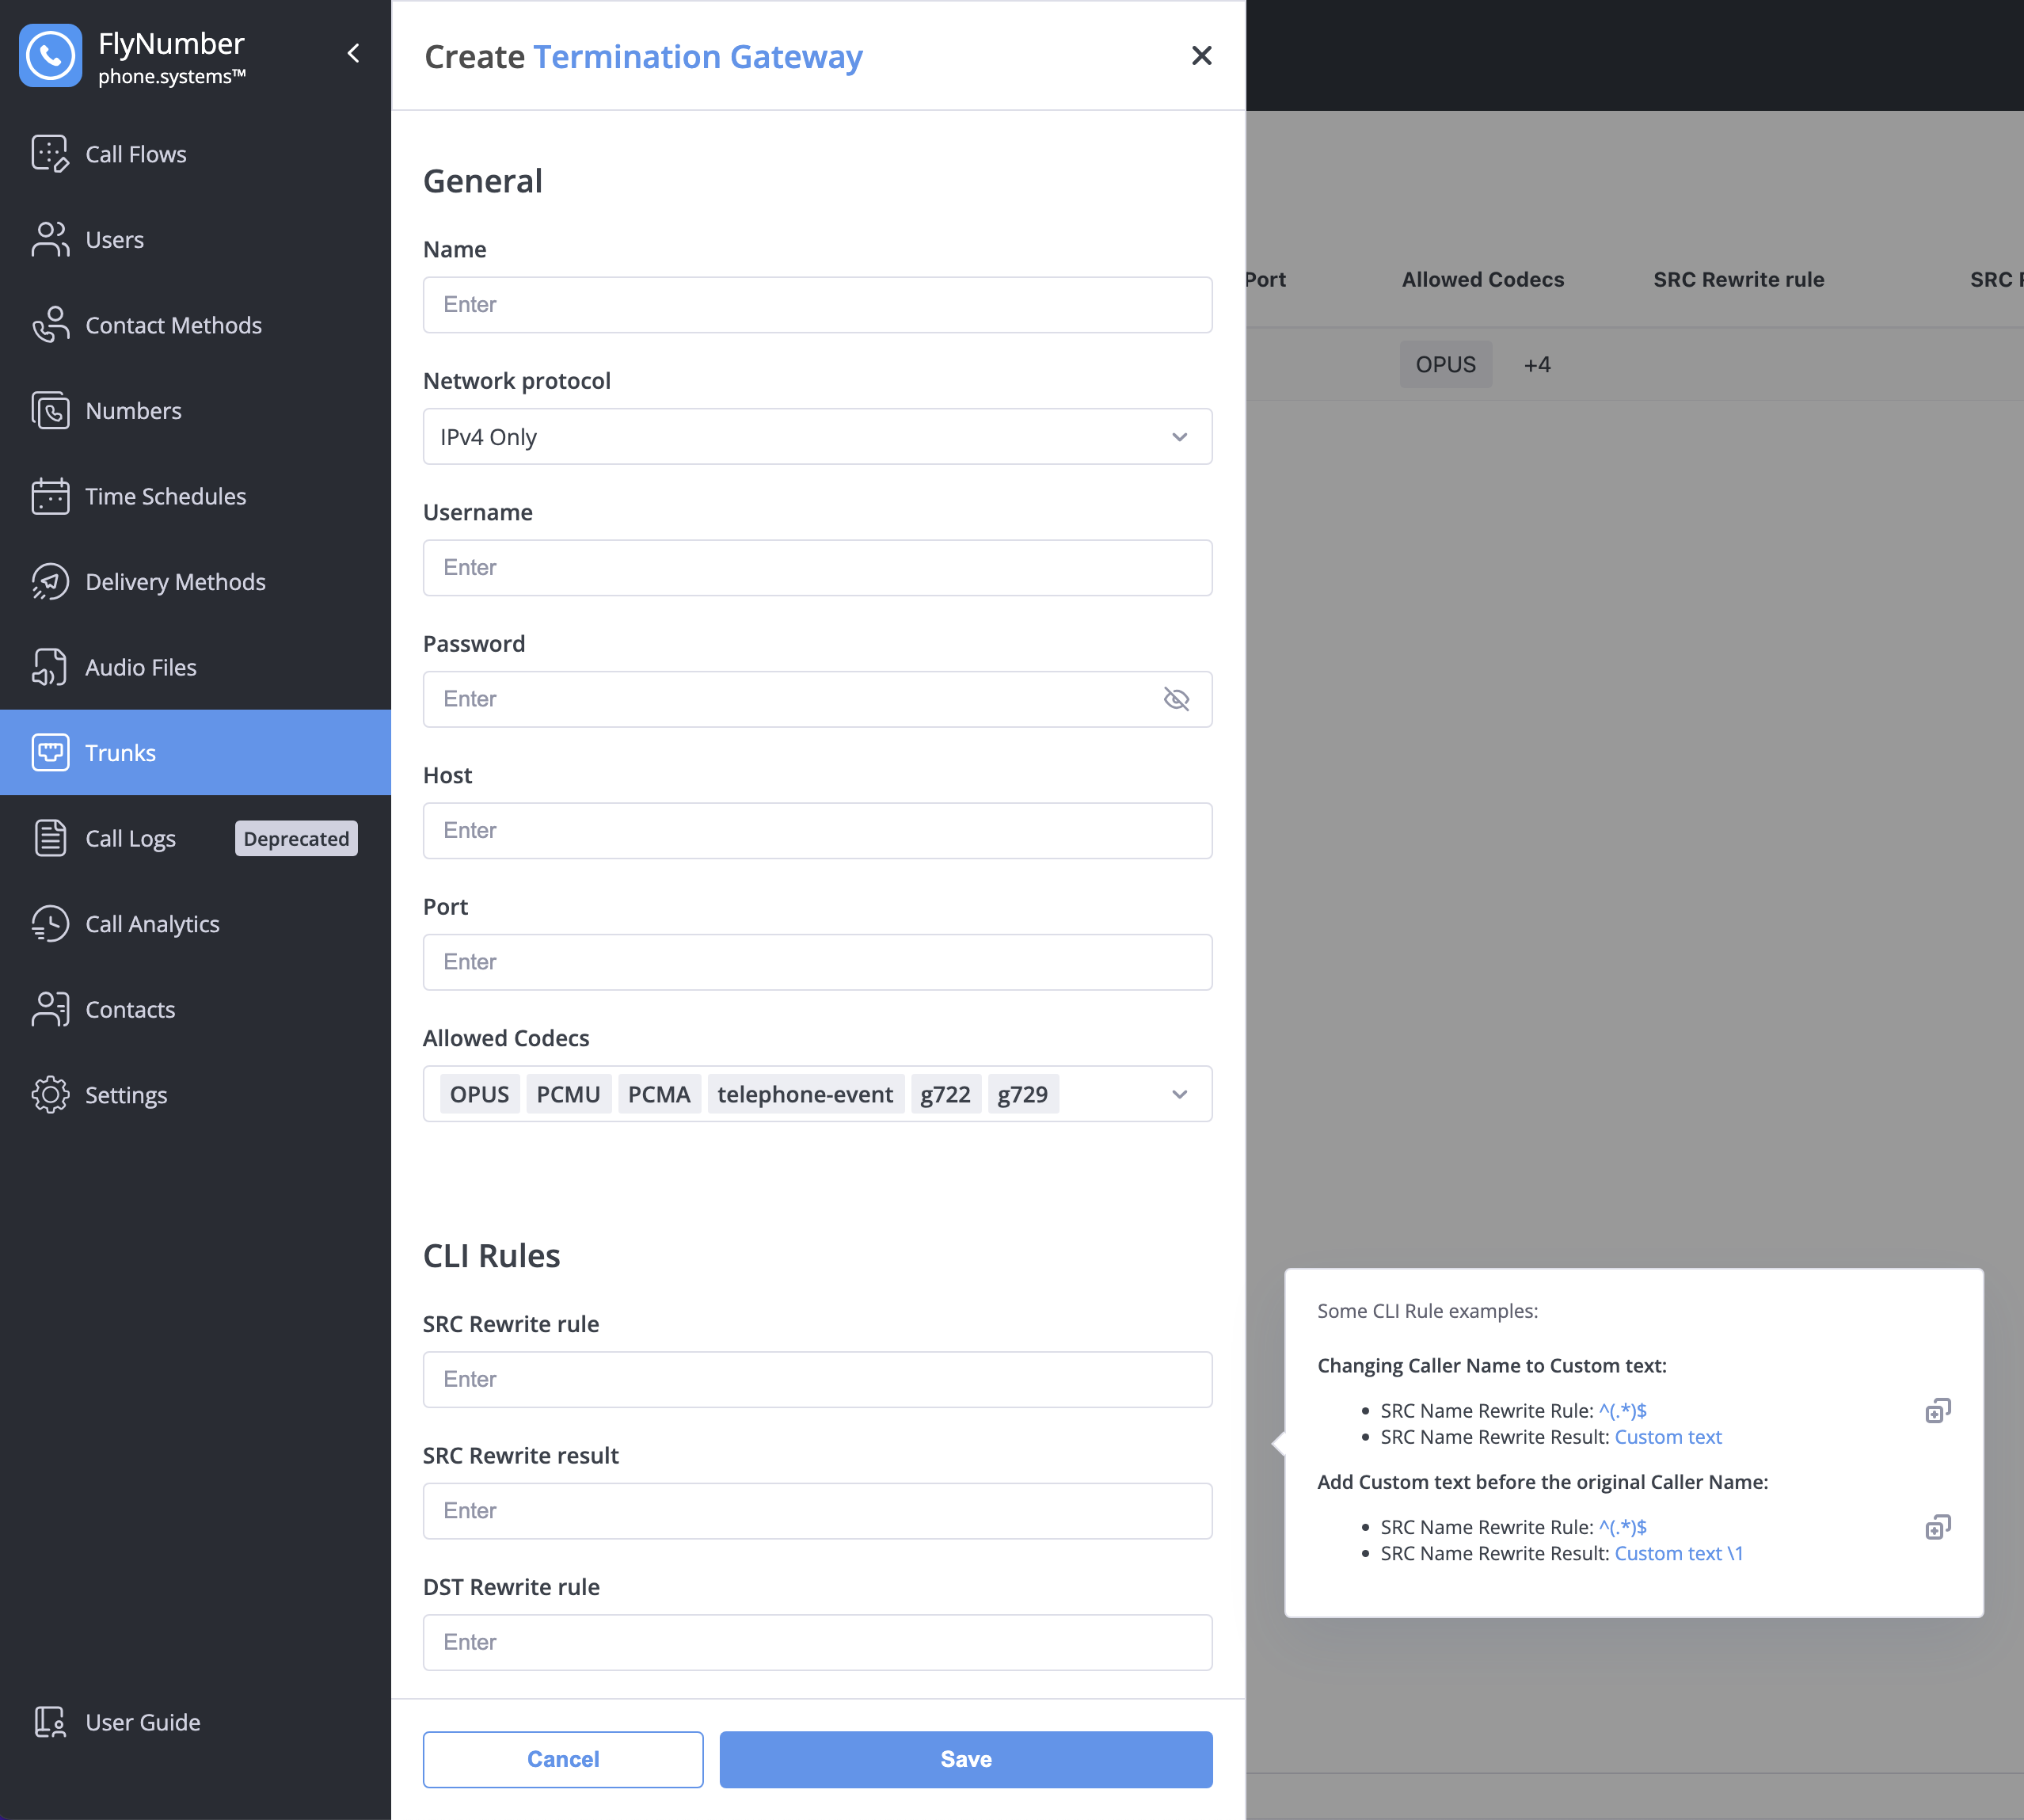Click the Time Schedules calendar icon
This screenshot has height=1820, width=2024.
50,496
